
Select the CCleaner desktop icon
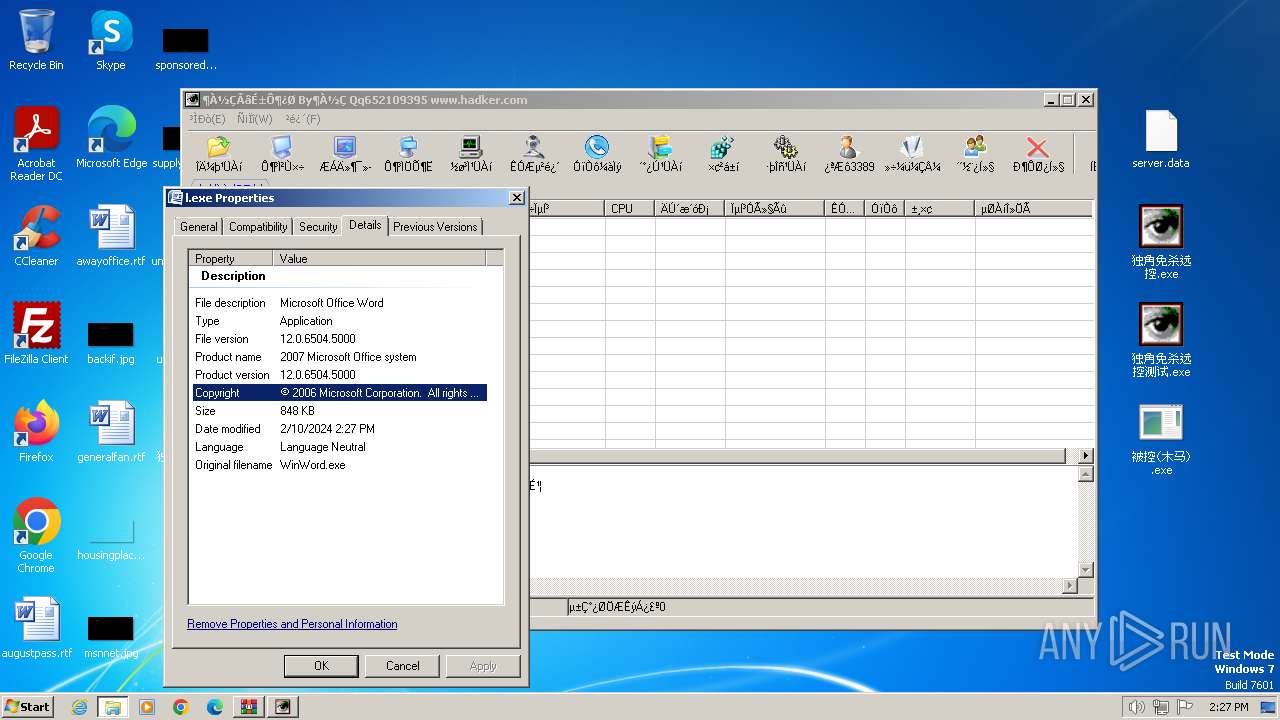36,235
